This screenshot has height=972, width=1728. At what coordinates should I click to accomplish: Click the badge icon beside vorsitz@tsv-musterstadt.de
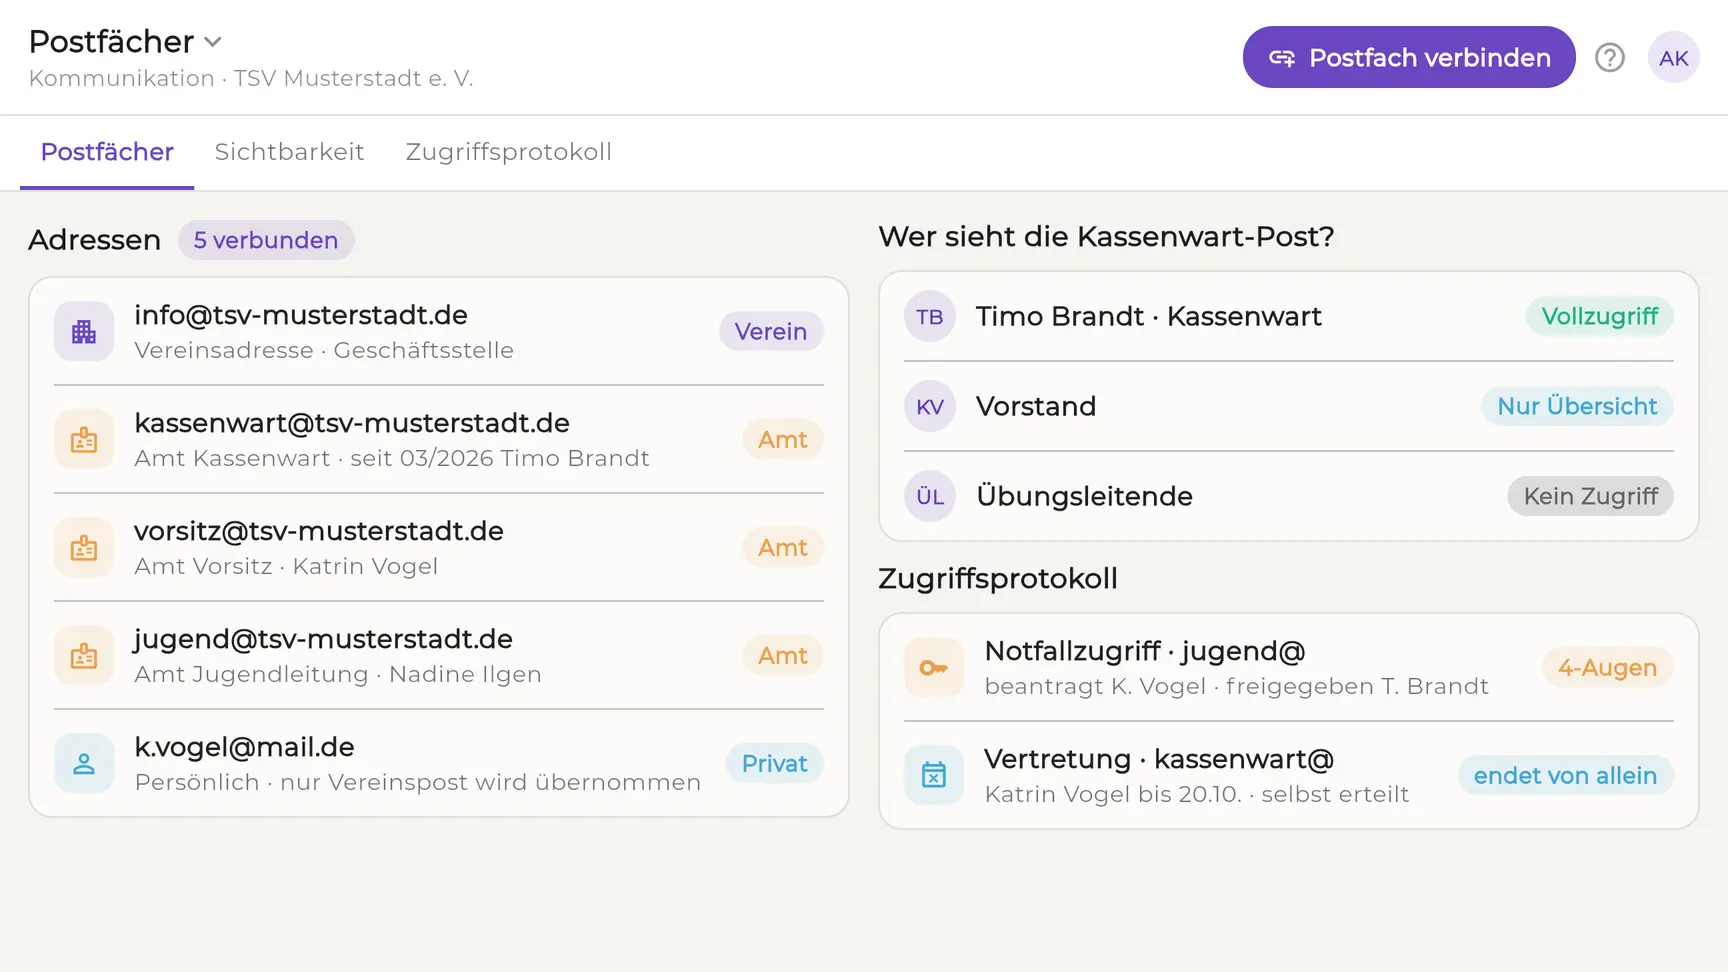pyautogui.click(x=84, y=547)
